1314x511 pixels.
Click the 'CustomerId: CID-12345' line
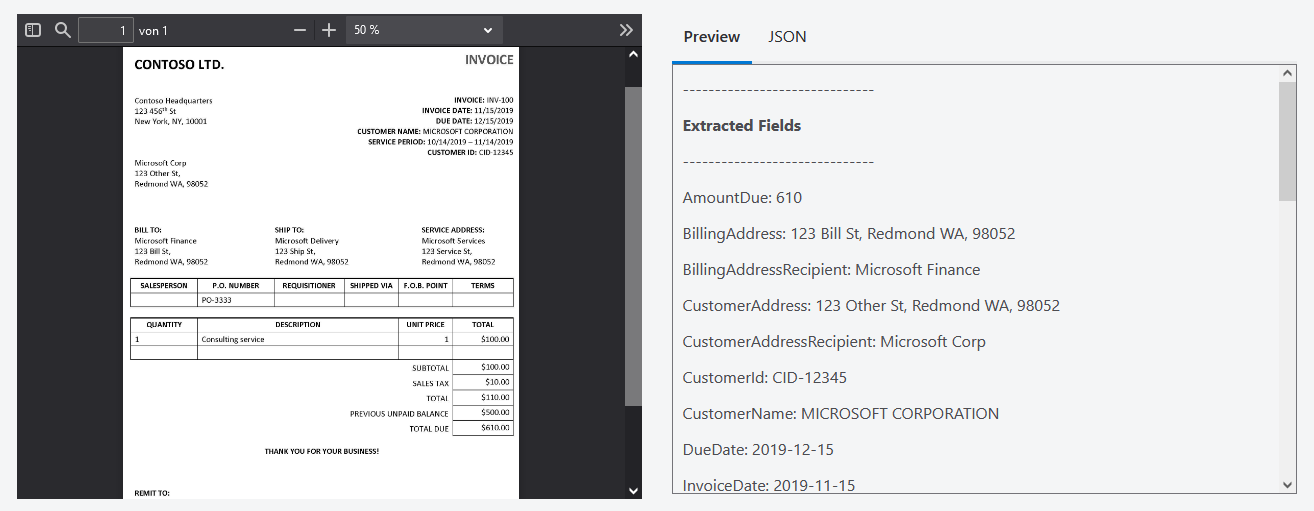click(765, 378)
